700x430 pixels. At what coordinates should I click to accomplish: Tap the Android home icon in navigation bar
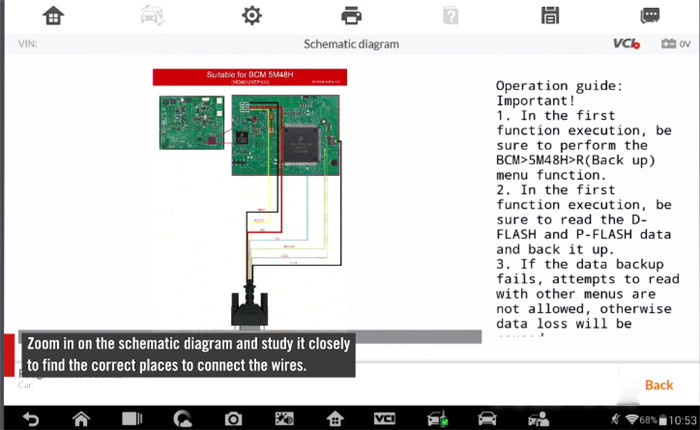[81, 419]
